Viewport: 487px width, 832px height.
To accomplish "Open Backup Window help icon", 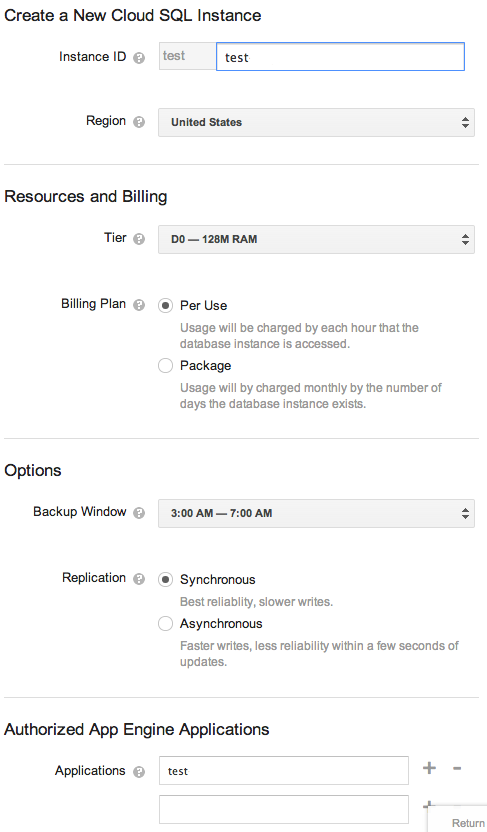I will pos(139,513).
